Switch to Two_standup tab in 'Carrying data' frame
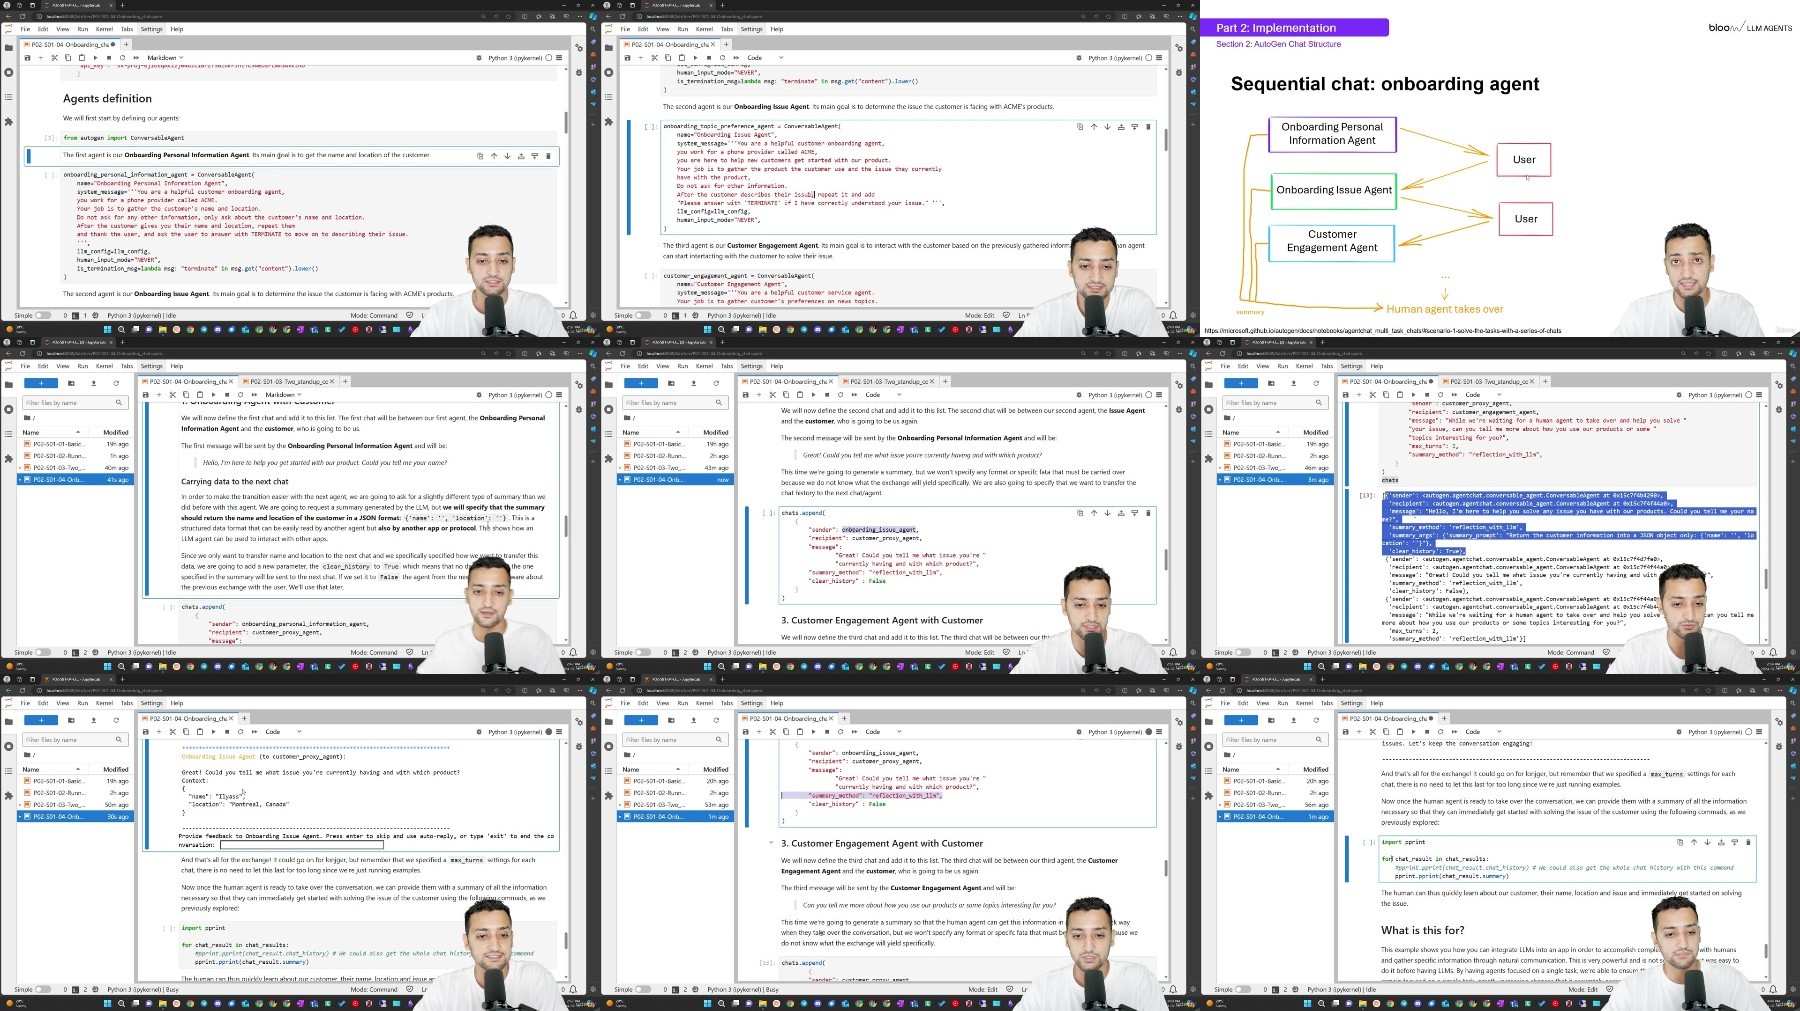The width and height of the screenshot is (1800, 1011). tap(288, 381)
